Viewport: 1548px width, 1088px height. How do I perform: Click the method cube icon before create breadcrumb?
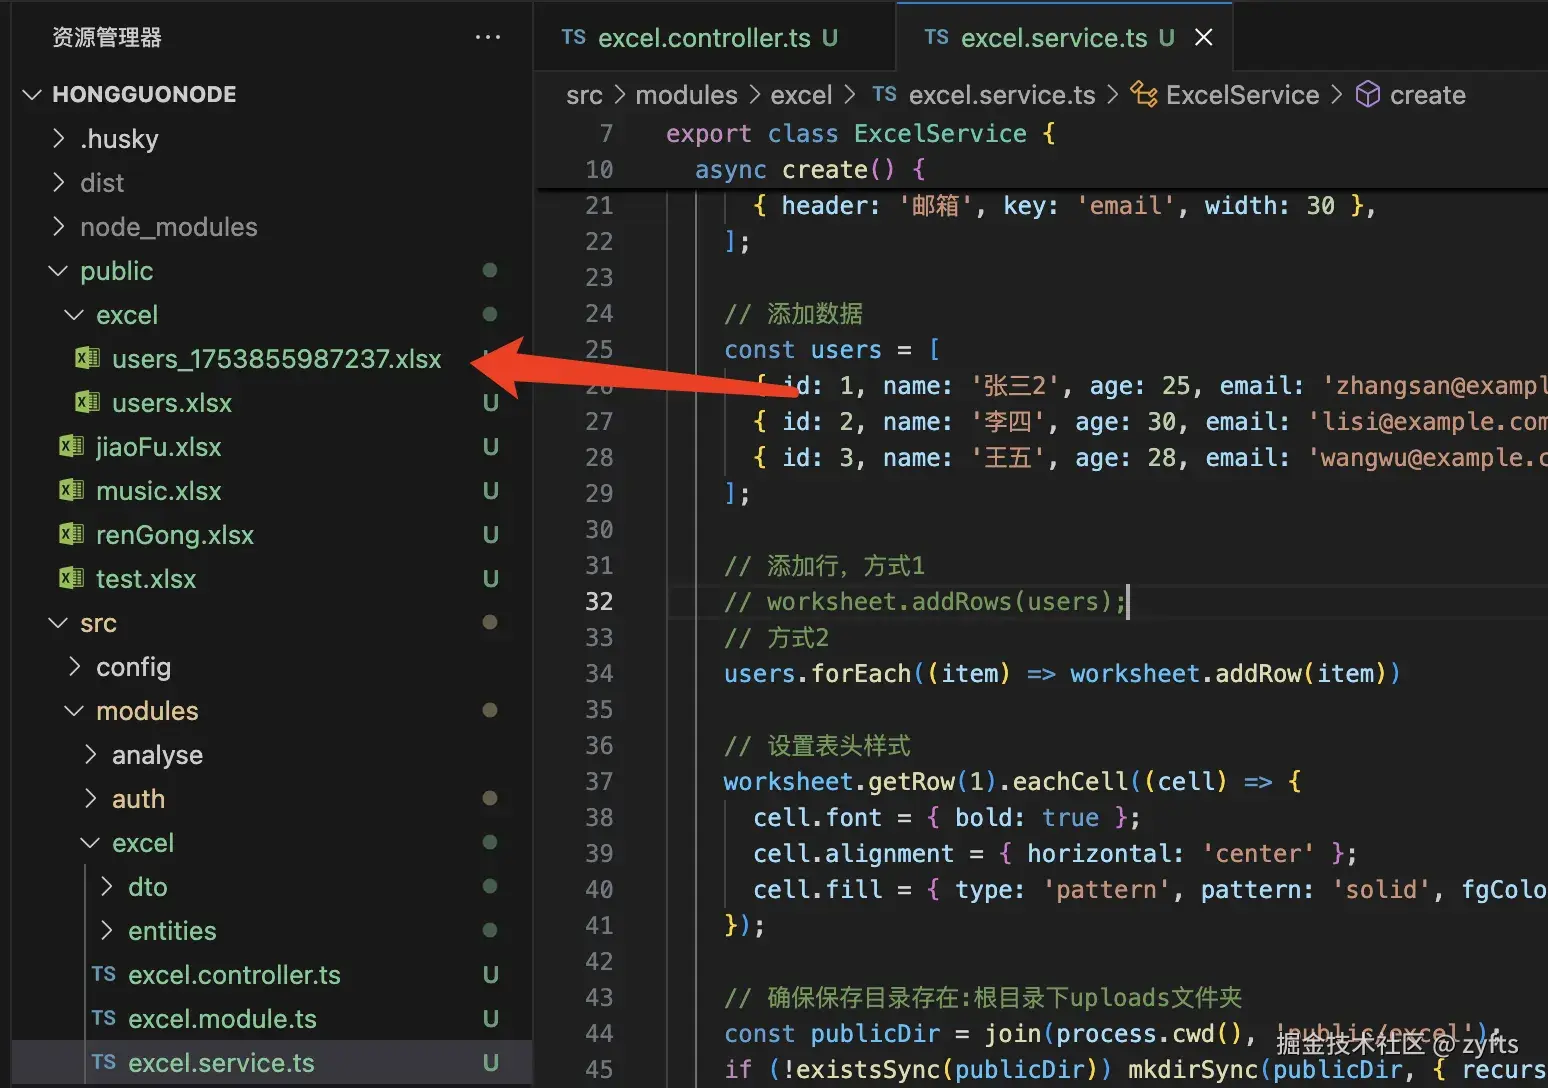coord(1368,94)
